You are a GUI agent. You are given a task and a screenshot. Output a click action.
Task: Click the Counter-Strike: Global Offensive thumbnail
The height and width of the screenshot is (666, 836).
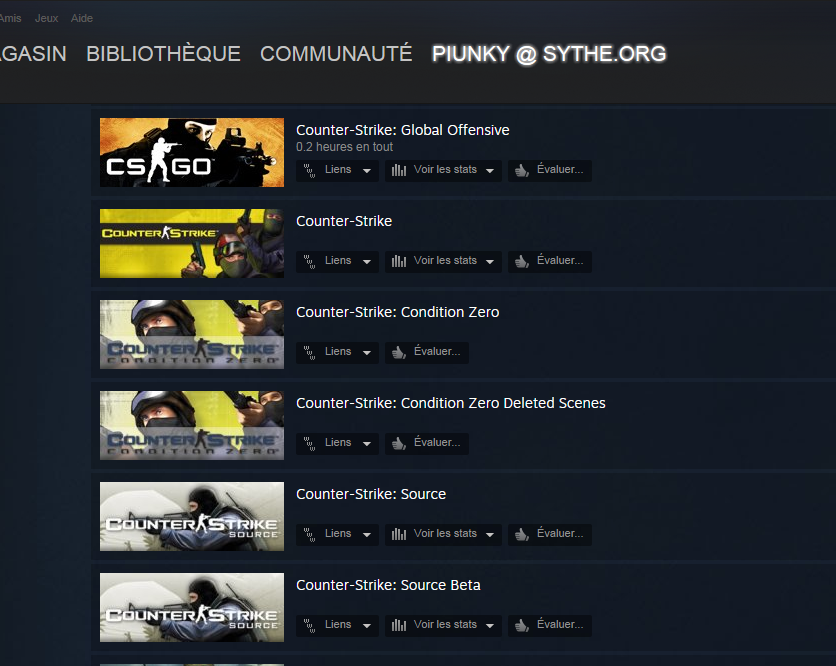192,153
